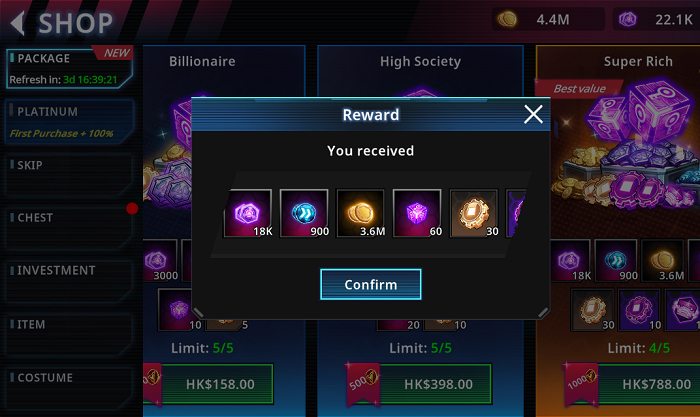Open the COSTUME tab
Image resolution: width=700 pixels, height=417 pixels.
[x=70, y=388]
